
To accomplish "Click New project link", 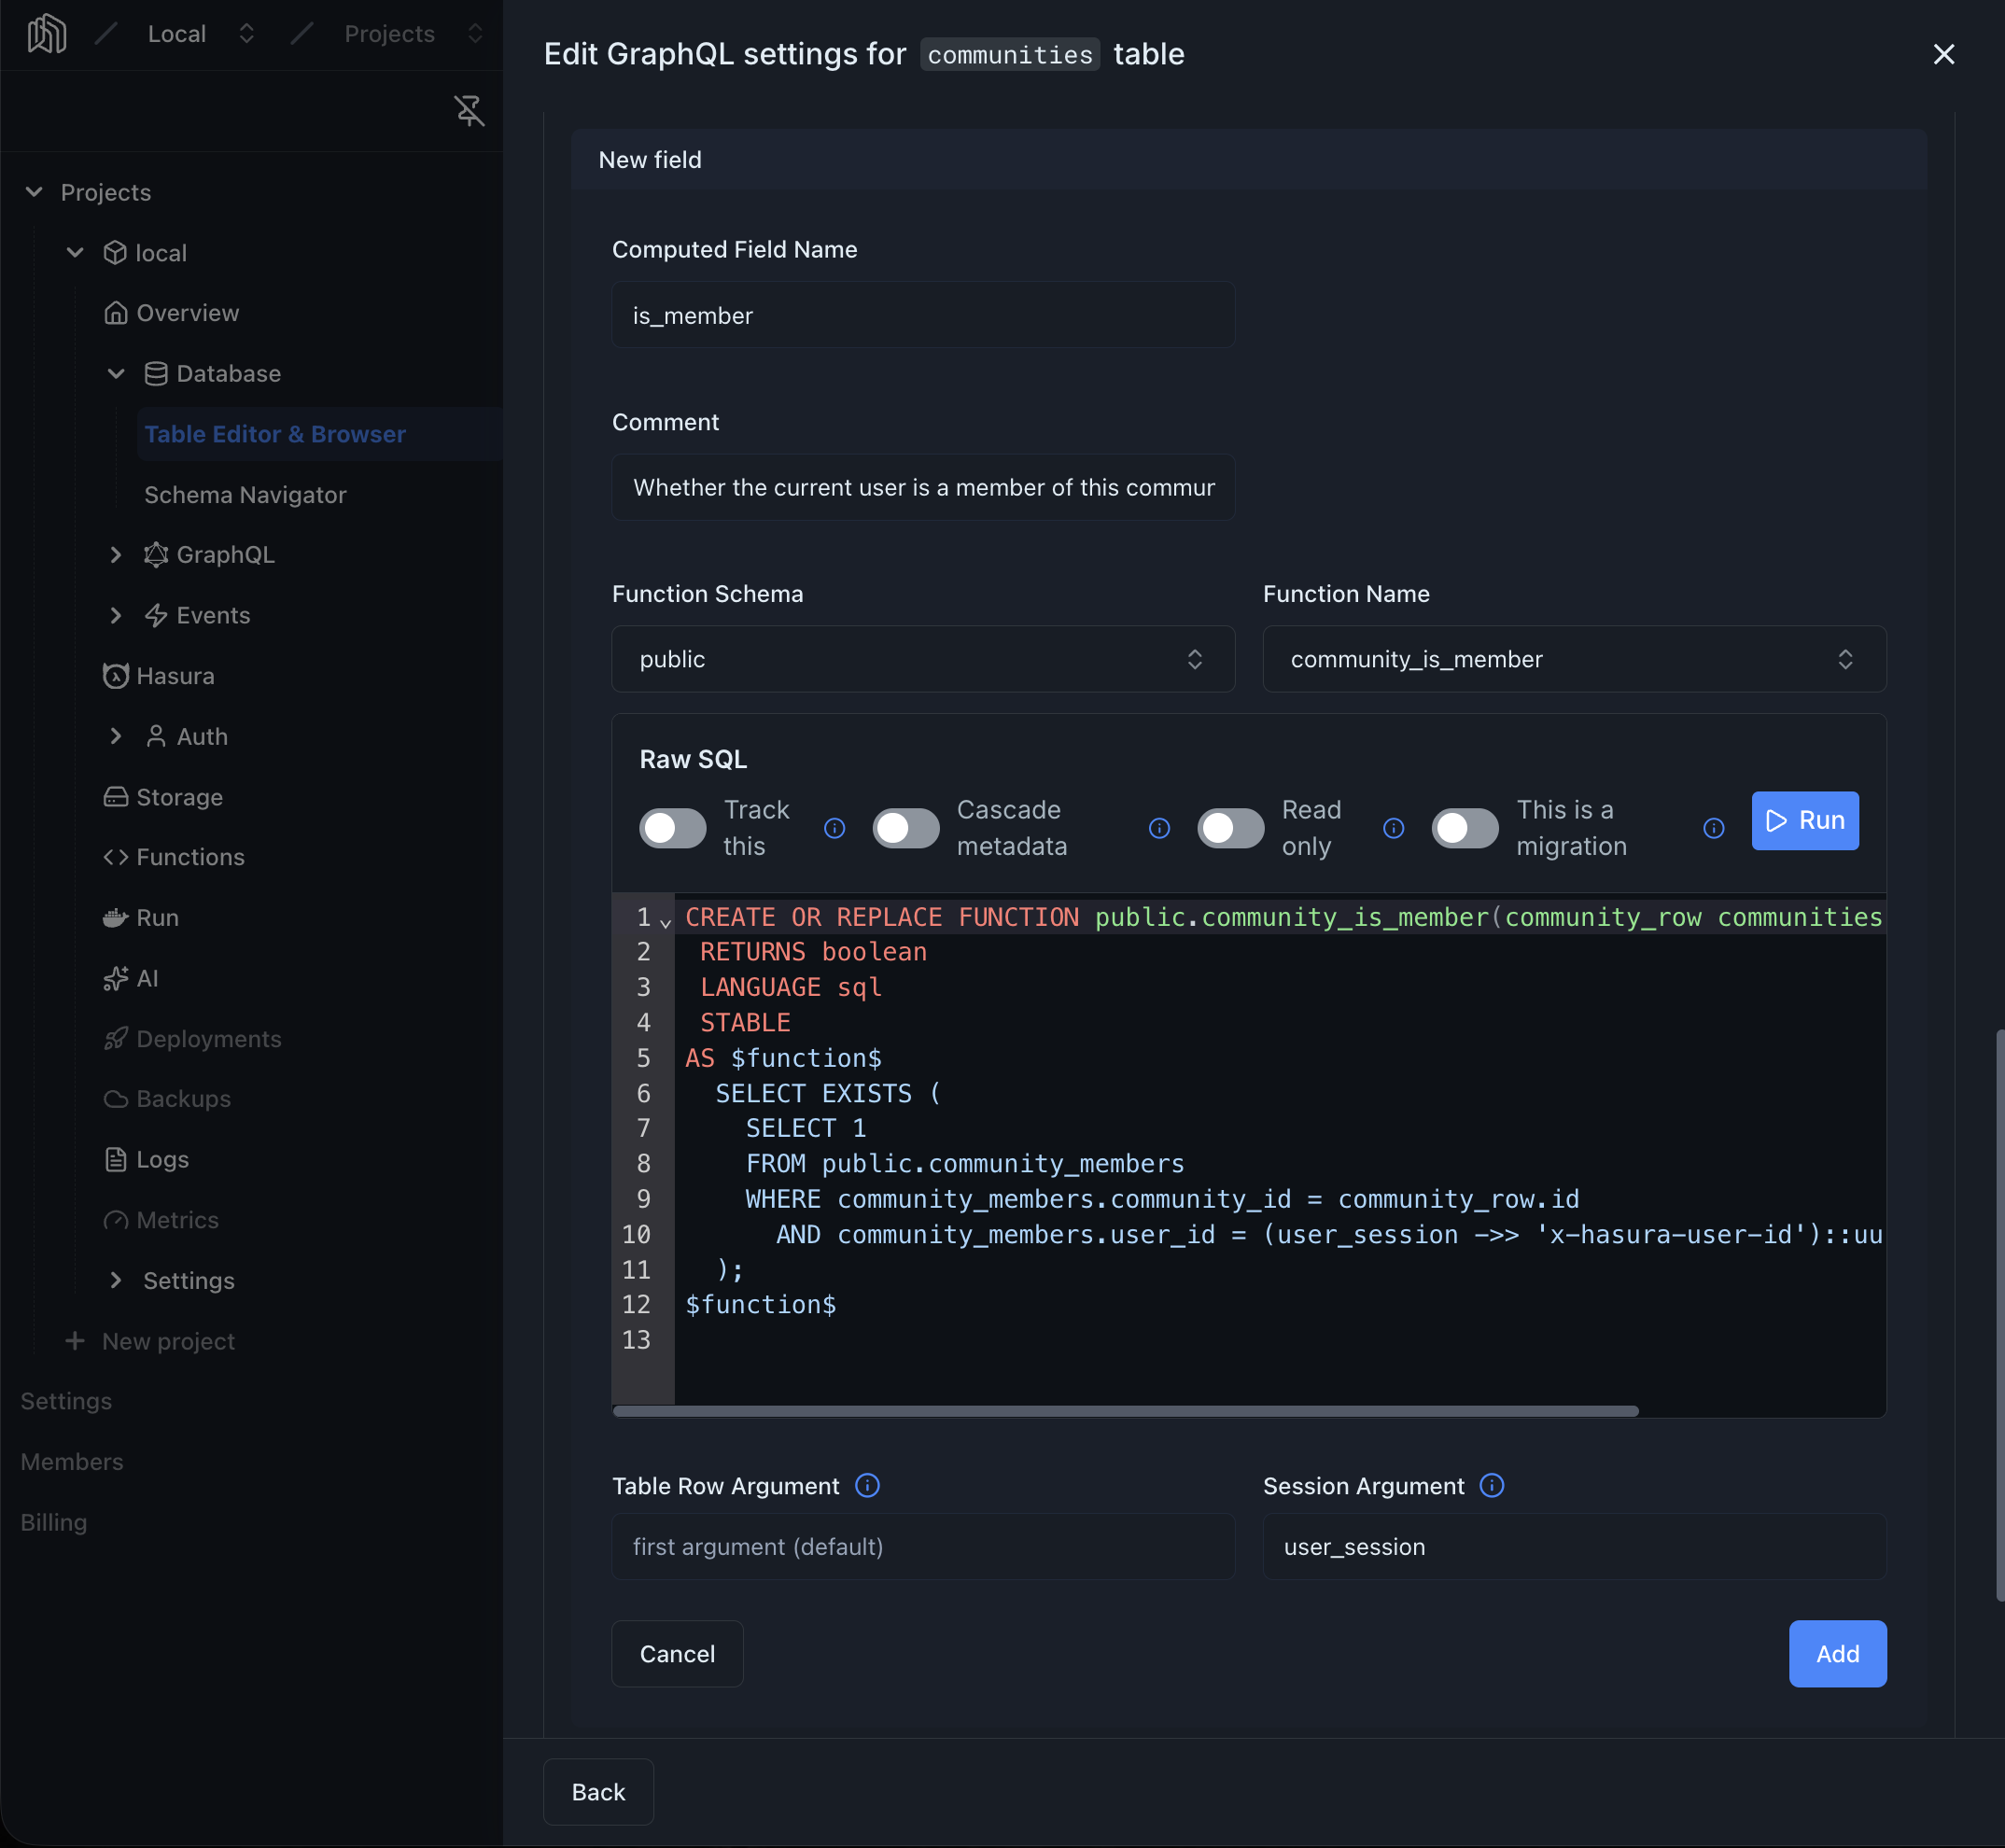I will click(168, 1341).
